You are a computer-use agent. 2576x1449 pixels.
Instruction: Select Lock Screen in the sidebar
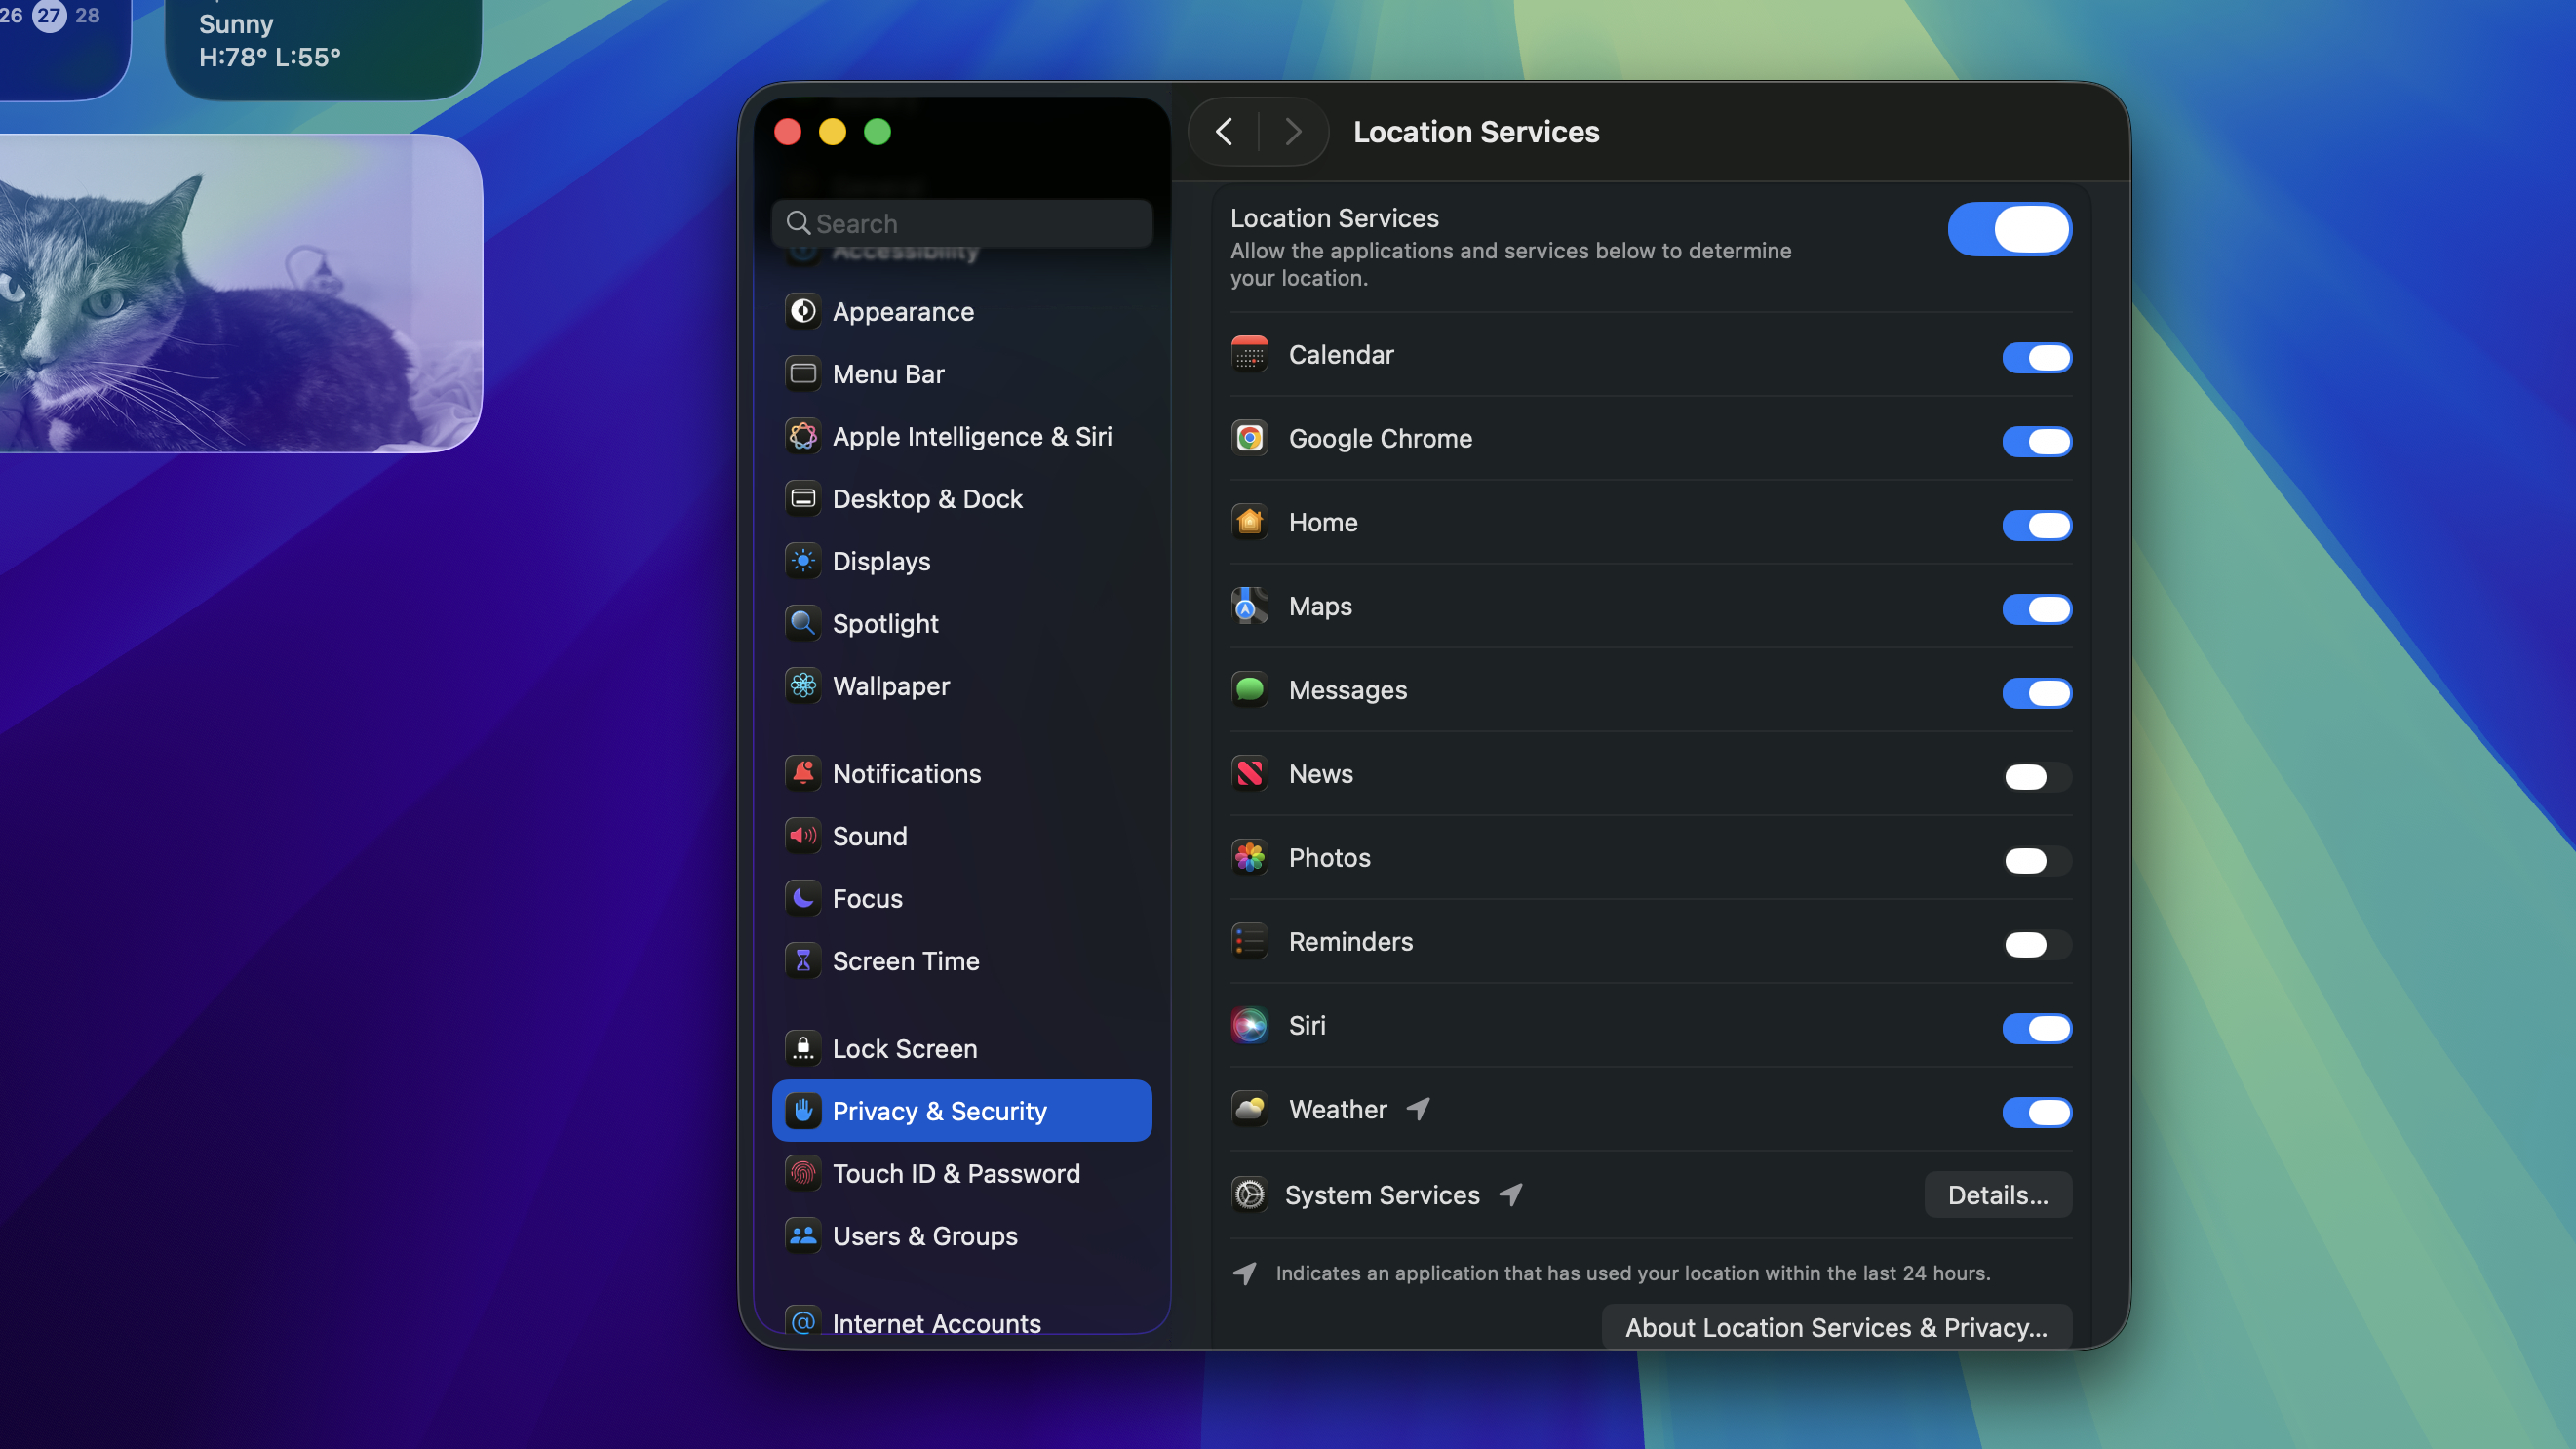(x=904, y=1048)
